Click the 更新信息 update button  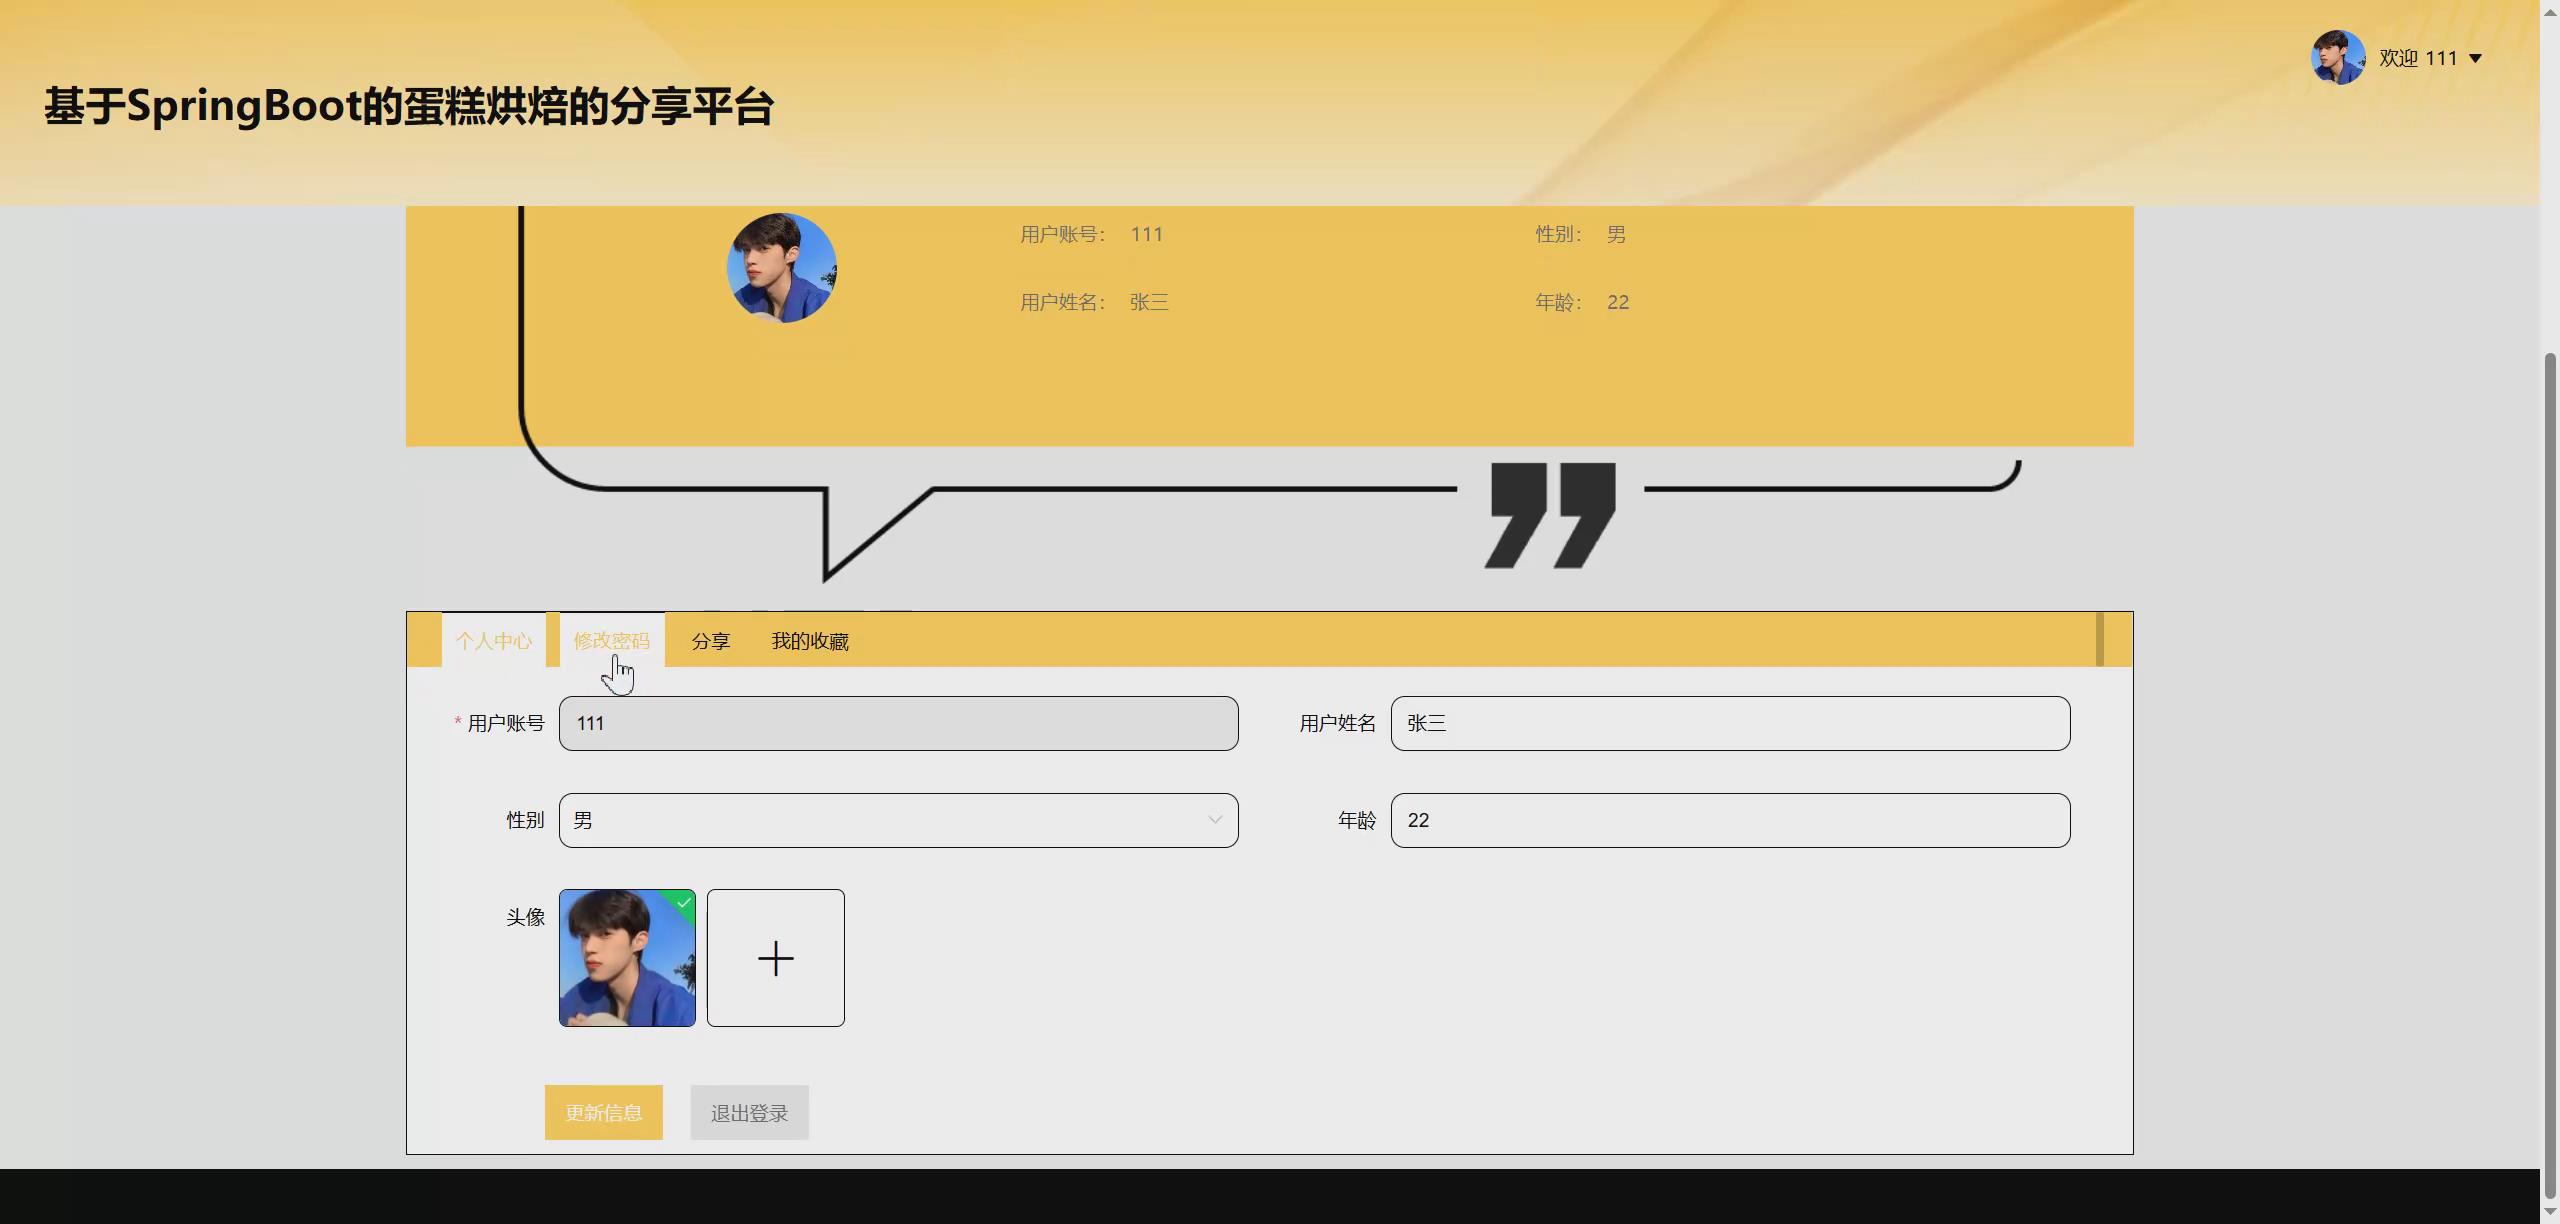point(603,1112)
